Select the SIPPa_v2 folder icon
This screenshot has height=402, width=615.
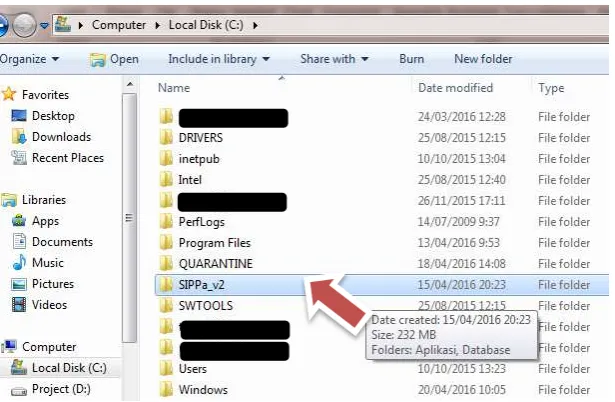point(166,285)
